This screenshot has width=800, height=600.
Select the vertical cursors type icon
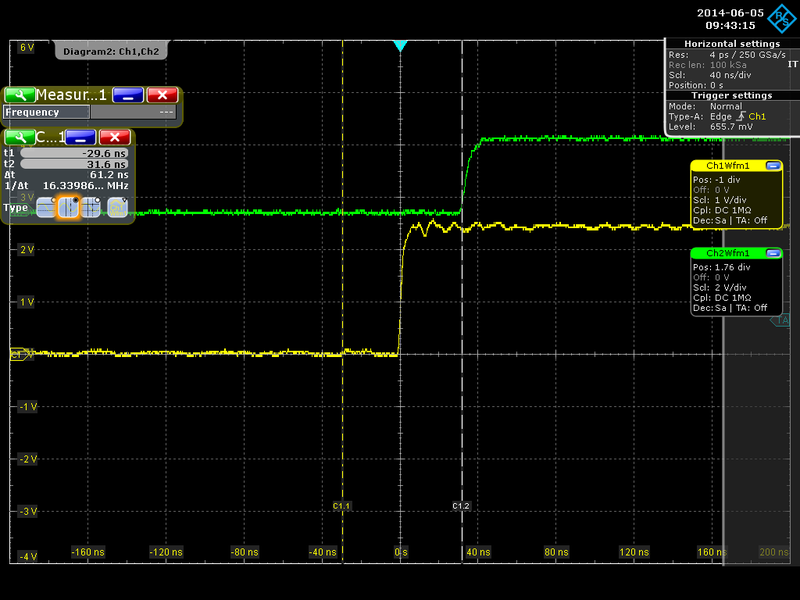click(x=68, y=208)
